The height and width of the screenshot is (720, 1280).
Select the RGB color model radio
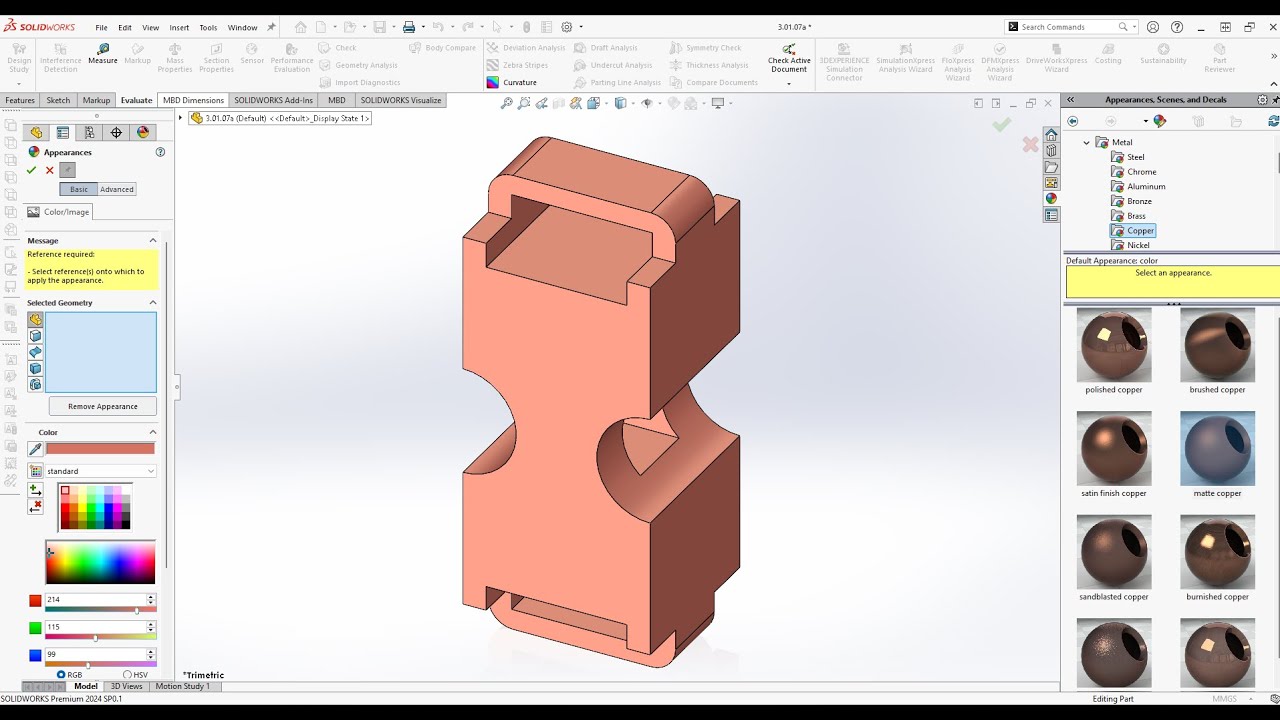[61, 675]
